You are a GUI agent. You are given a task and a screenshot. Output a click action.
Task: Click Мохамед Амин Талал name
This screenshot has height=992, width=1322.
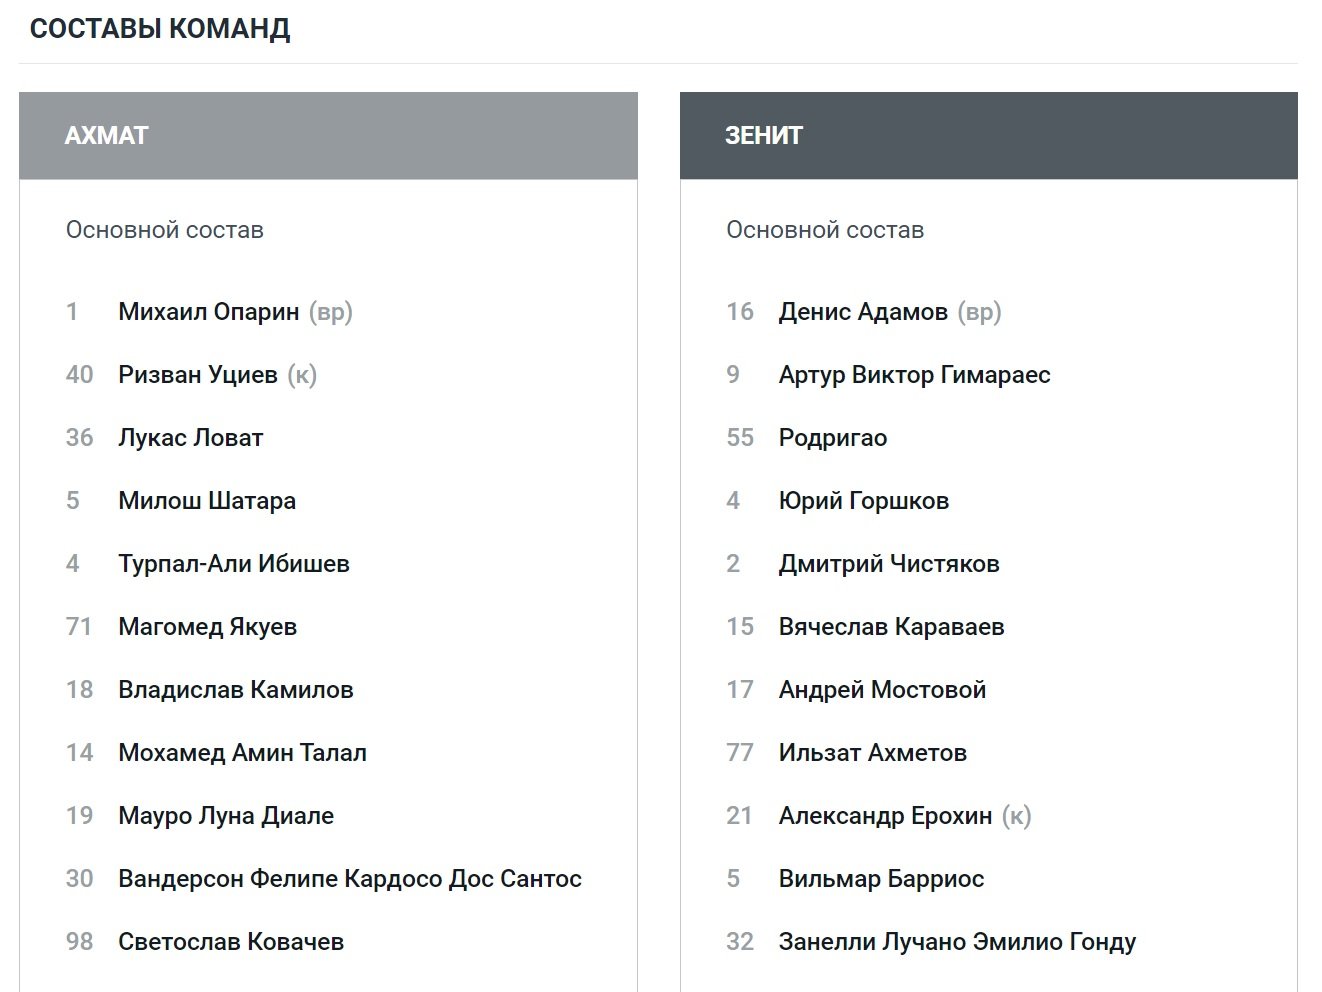pyautogui.click(x=242, y=753)
